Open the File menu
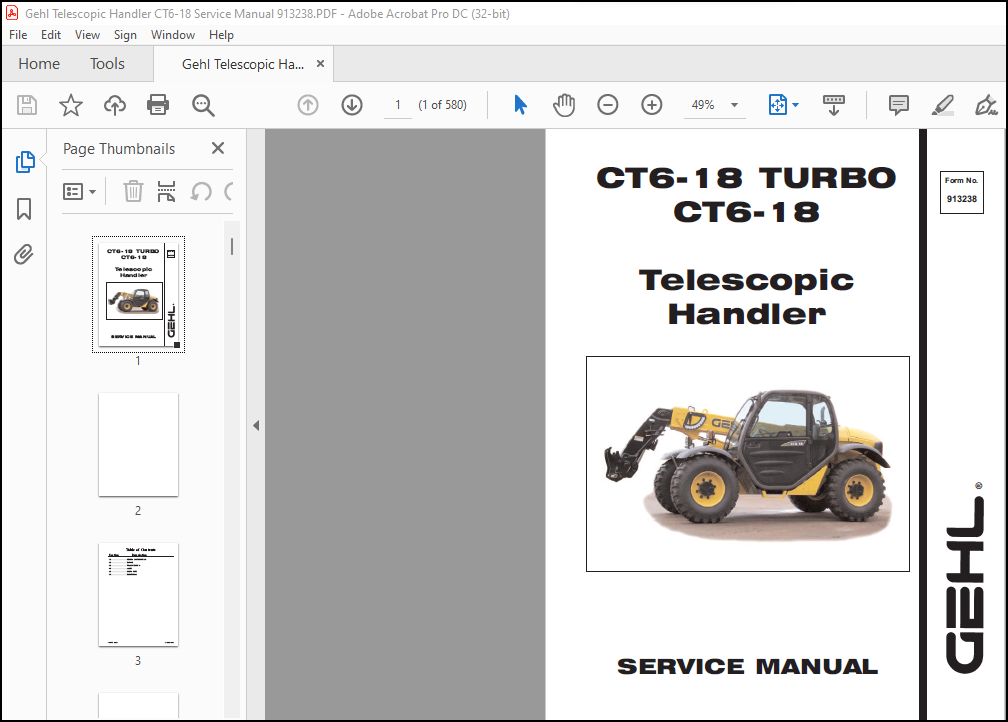1008x722 pixels. (x=18, y=35)
